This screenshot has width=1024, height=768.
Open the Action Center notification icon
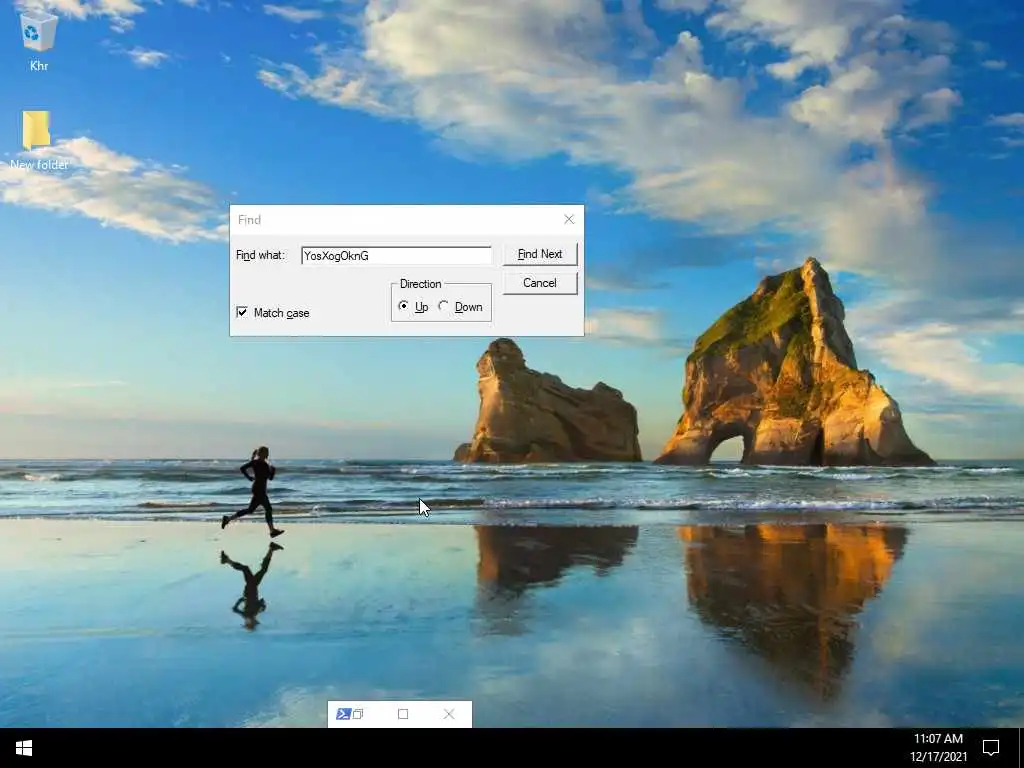(991, 748)
